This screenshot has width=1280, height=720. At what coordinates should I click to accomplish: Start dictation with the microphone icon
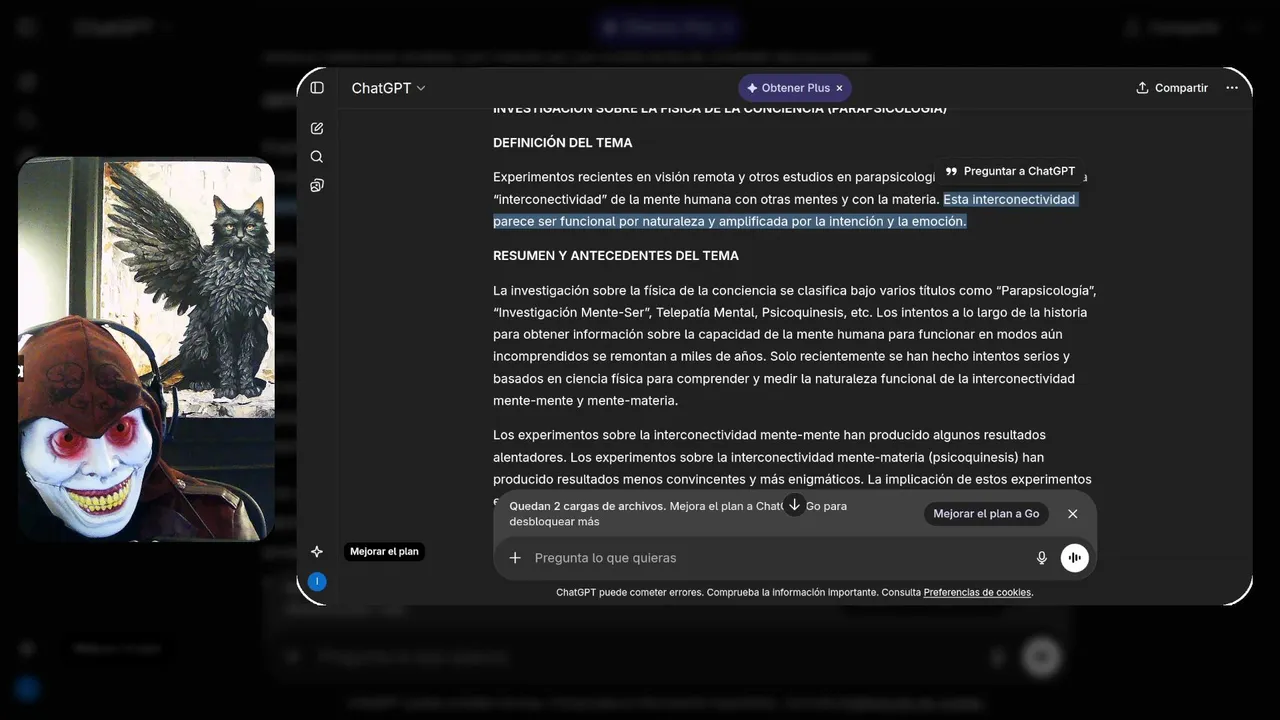click(x=1042, y=558)
